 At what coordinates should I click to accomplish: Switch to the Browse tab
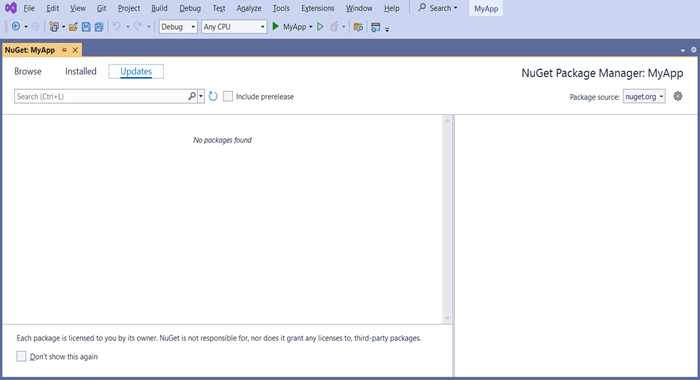point(28,71)
